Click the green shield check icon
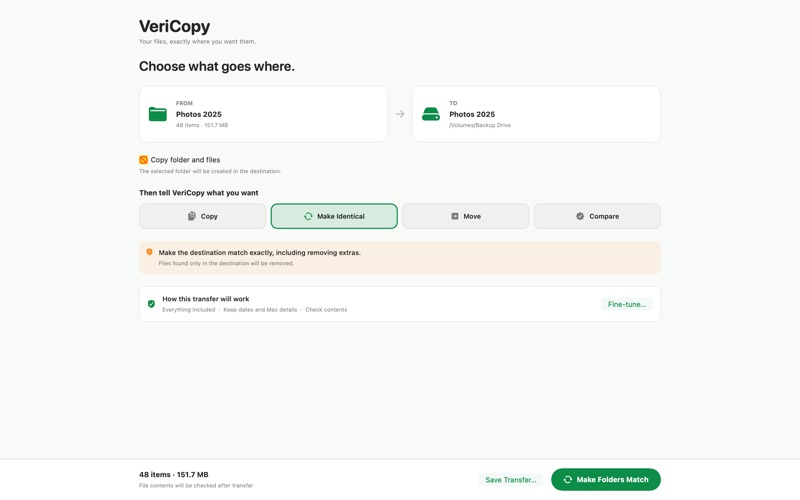Image resolution: width=800 pixels, height=500 pixels. click(151, 304)
